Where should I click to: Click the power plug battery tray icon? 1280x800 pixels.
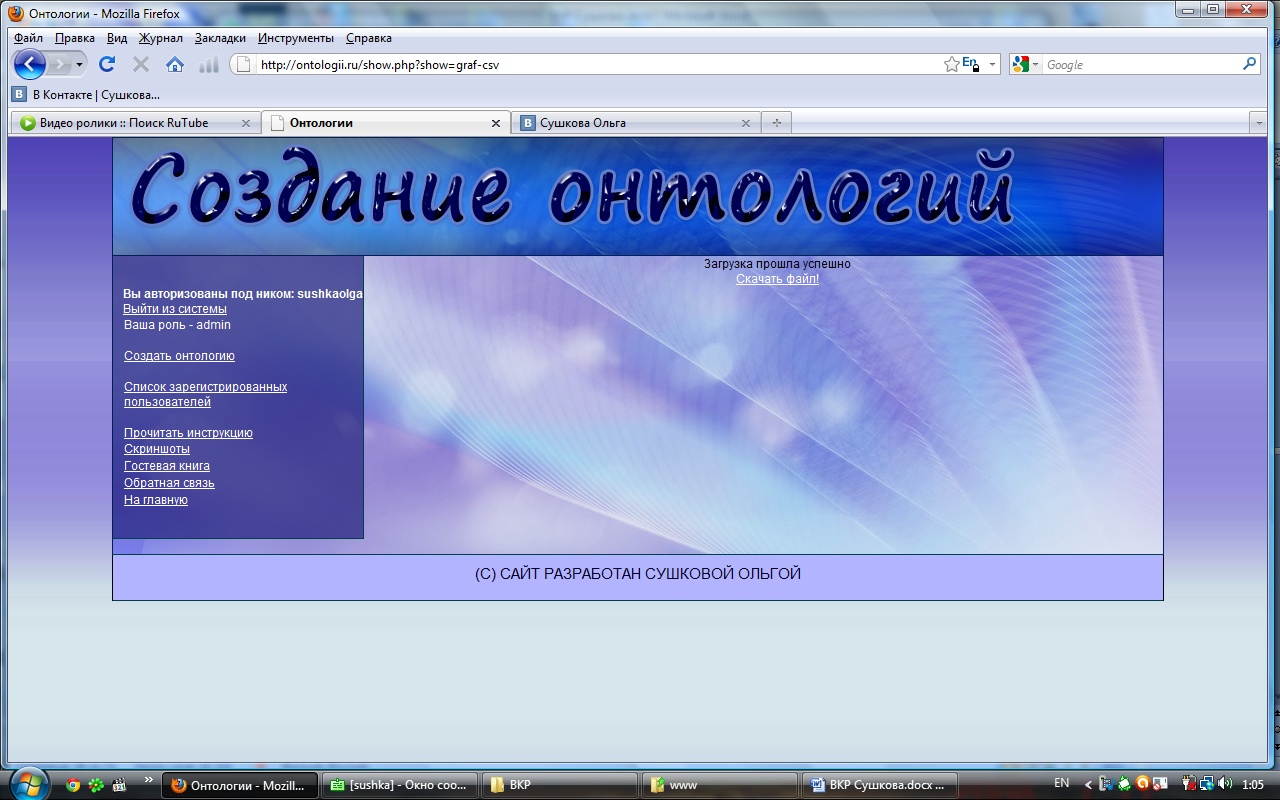pyautogui.click(x=1190, y=784)
